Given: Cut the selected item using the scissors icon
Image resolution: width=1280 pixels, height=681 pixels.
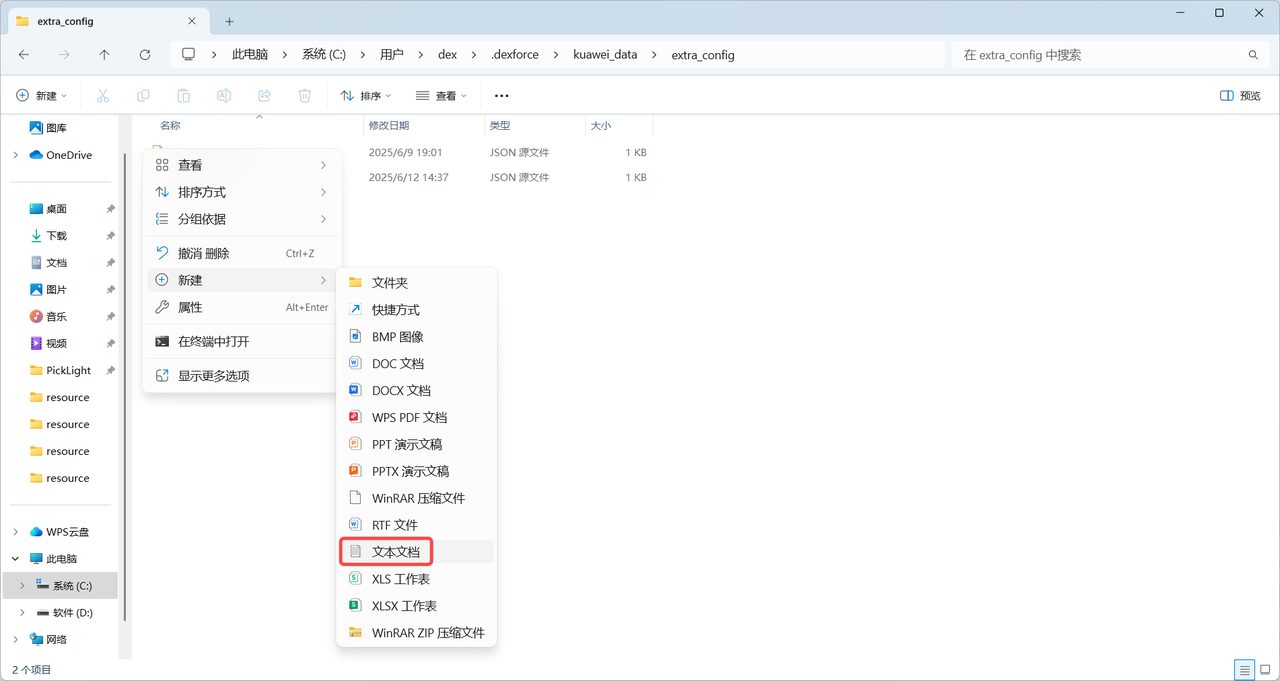Looking at the screenshot, I should (x=102, y=95).
